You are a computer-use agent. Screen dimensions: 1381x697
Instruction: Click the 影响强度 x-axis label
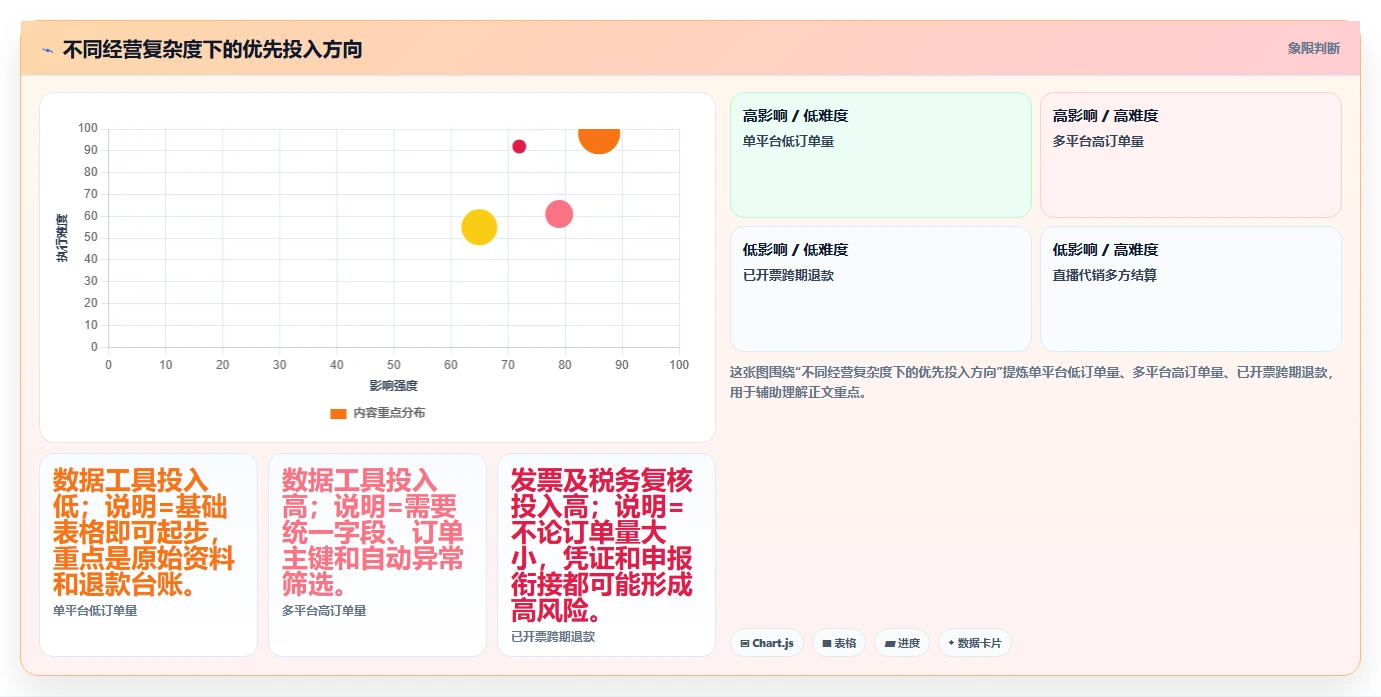[394, 386]
